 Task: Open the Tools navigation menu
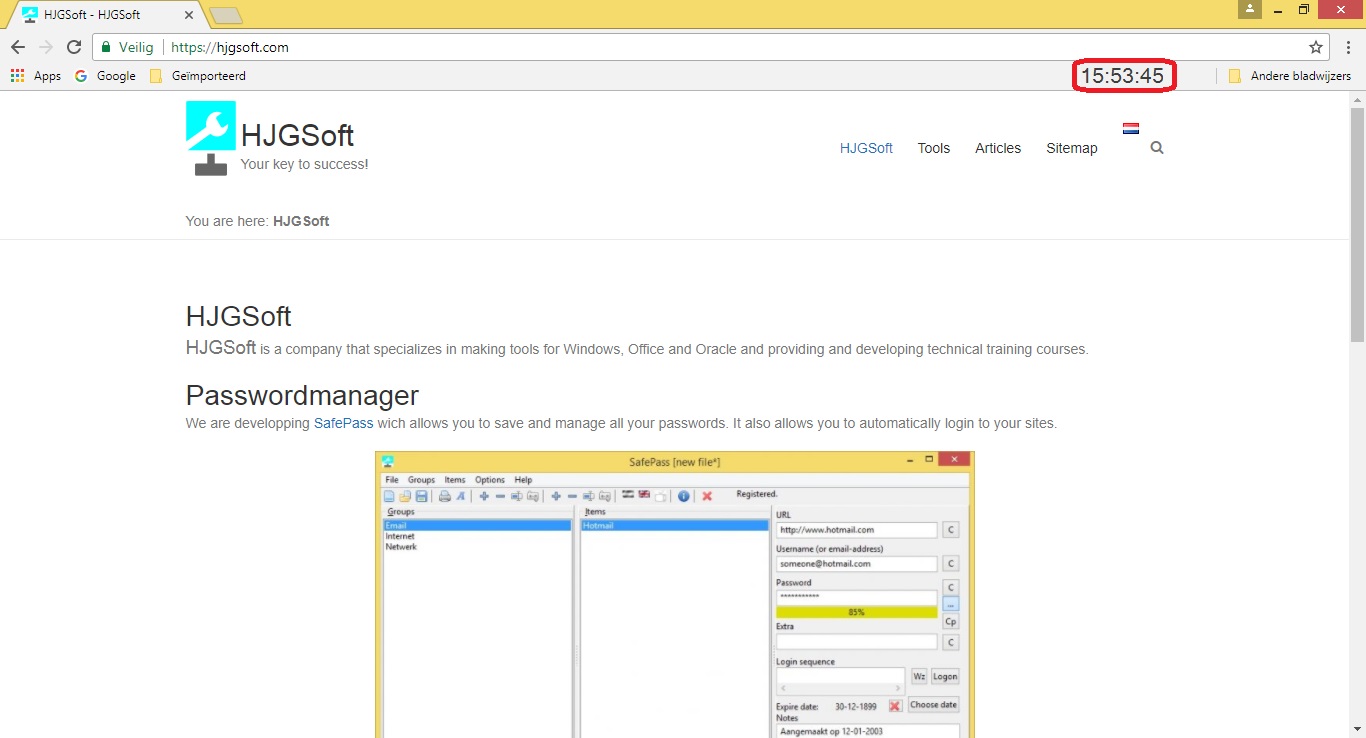(934, 148)
